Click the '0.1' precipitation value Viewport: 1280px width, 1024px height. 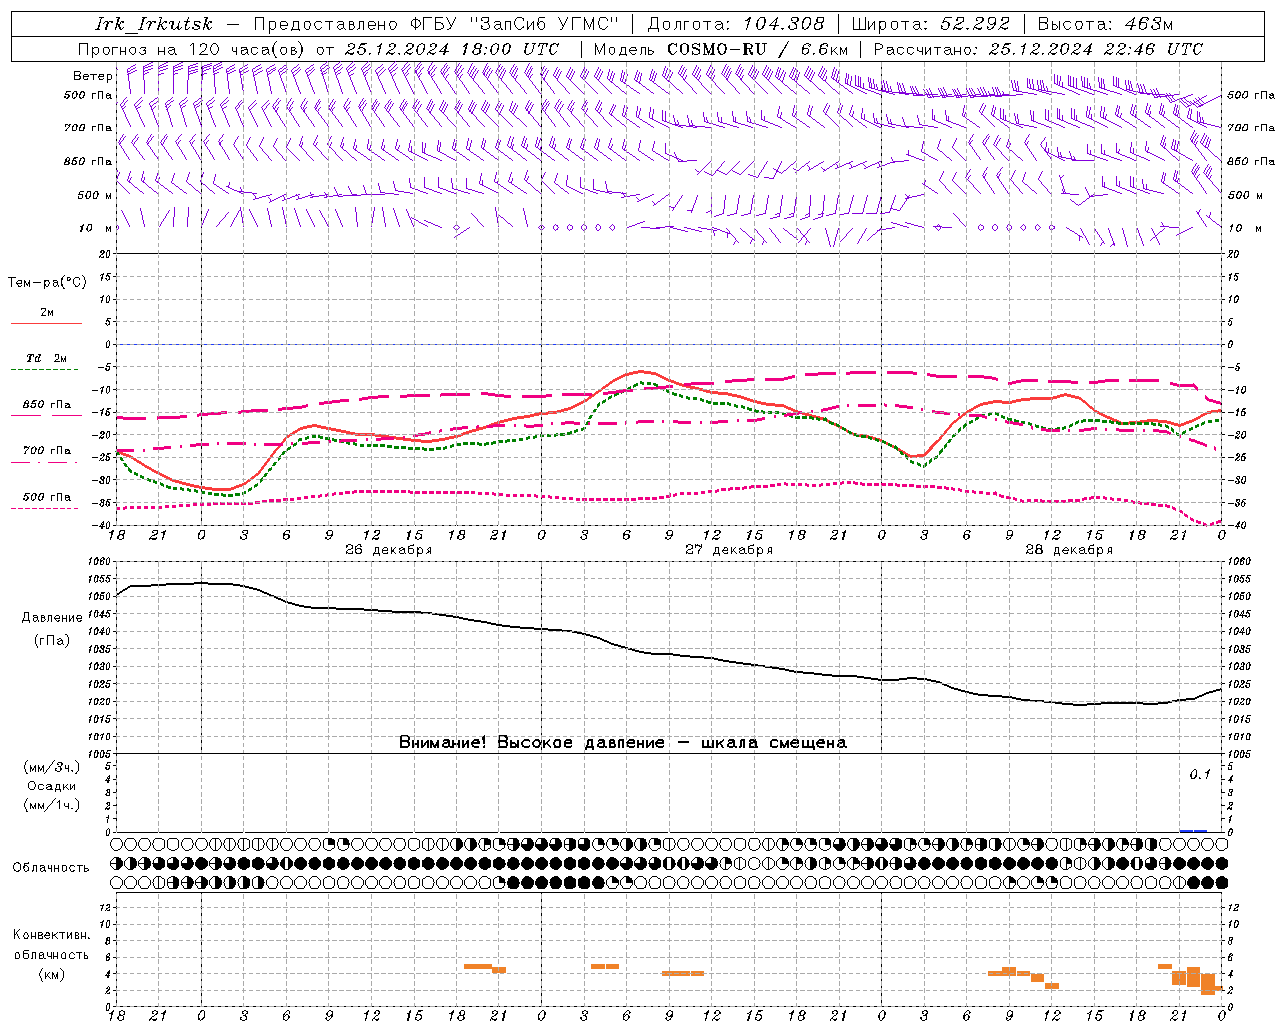pos(1199,774)
